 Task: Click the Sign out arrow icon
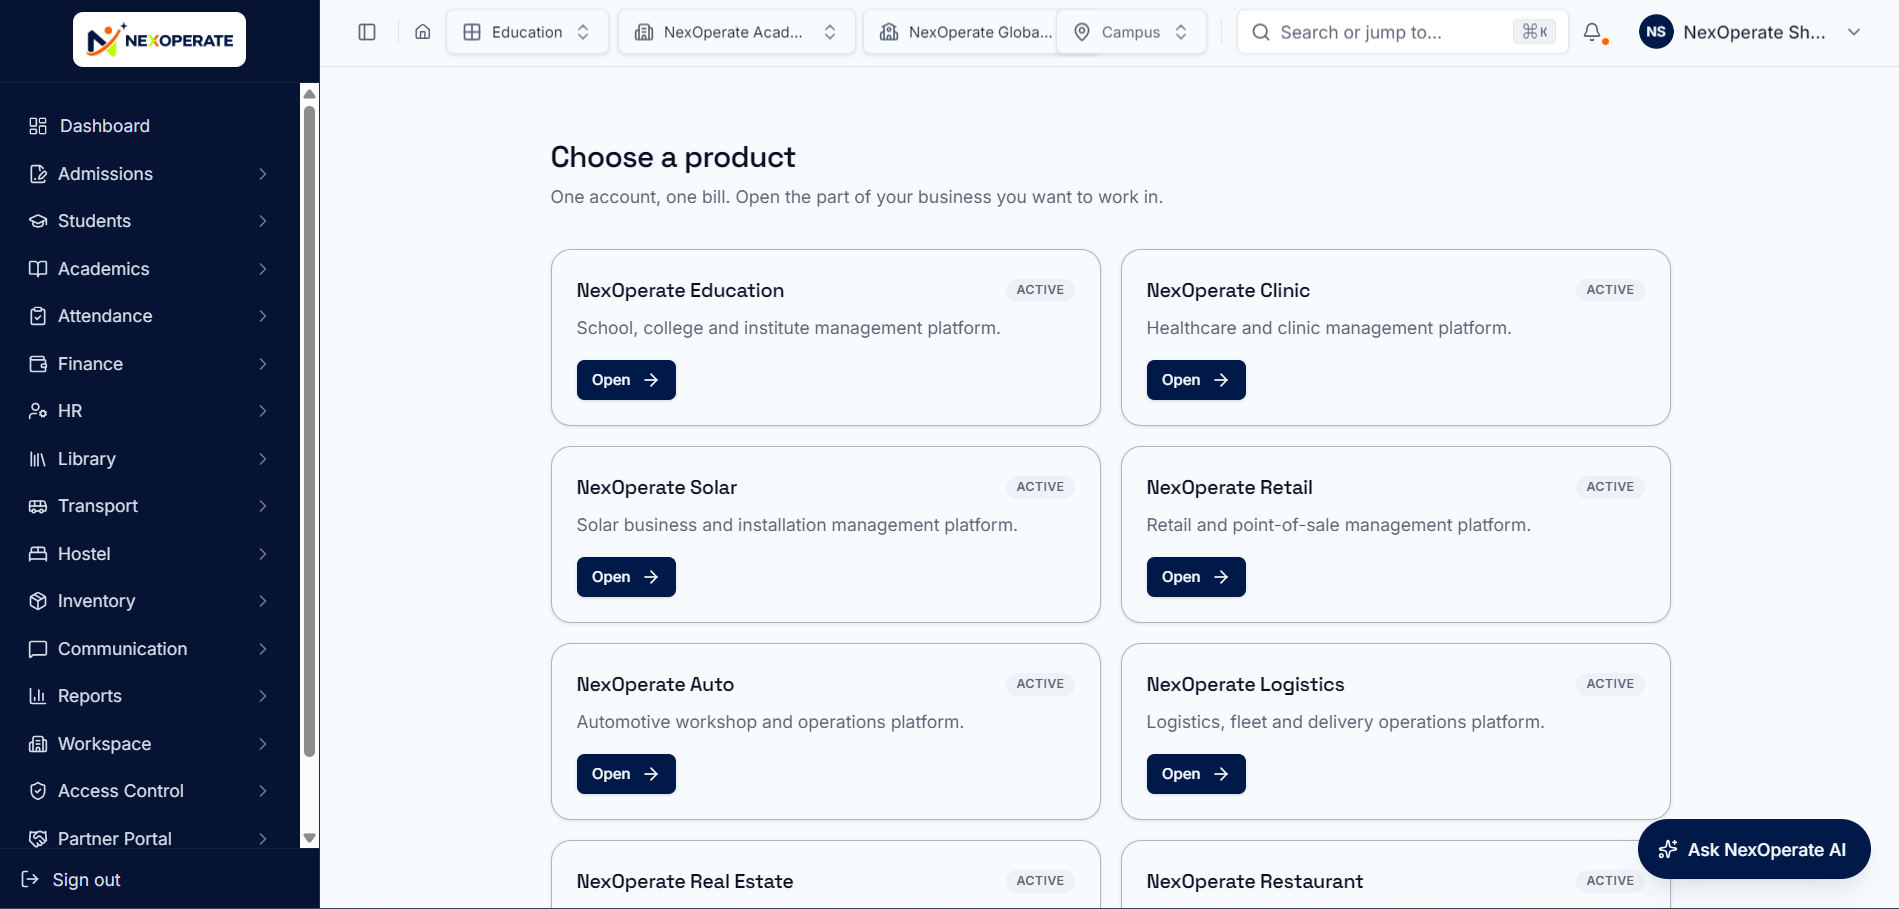coord(31,880)
